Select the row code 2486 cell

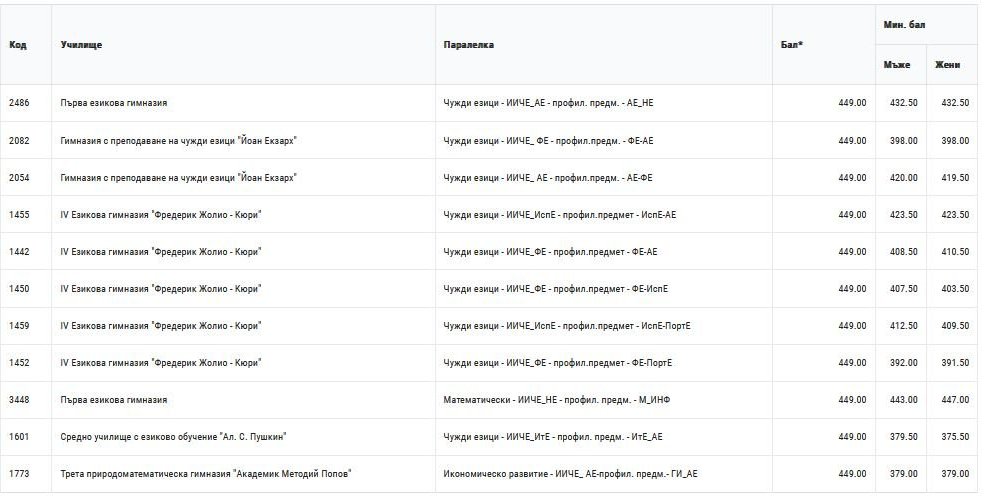(19, 103)
